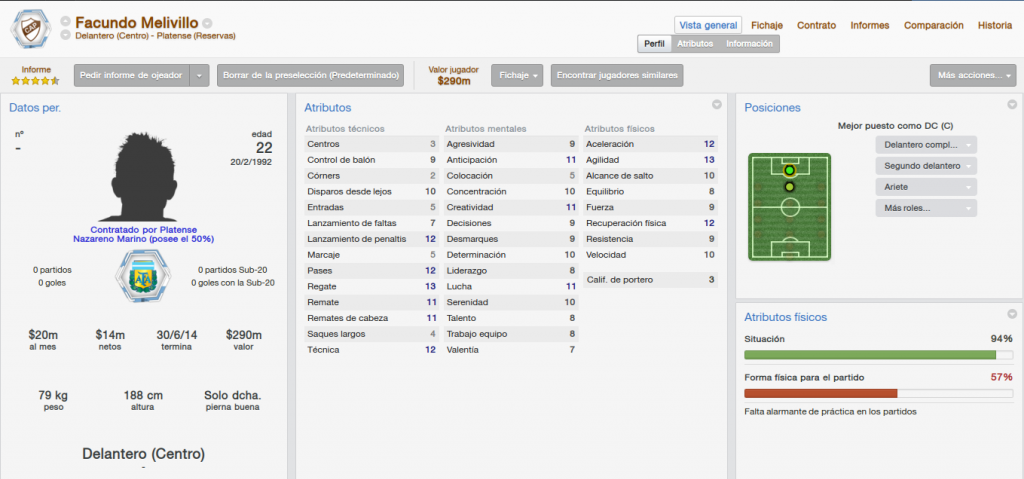This screenshot has width=1024, height=479.
Task: Open the Comparación tab
Action: (933, 25)
